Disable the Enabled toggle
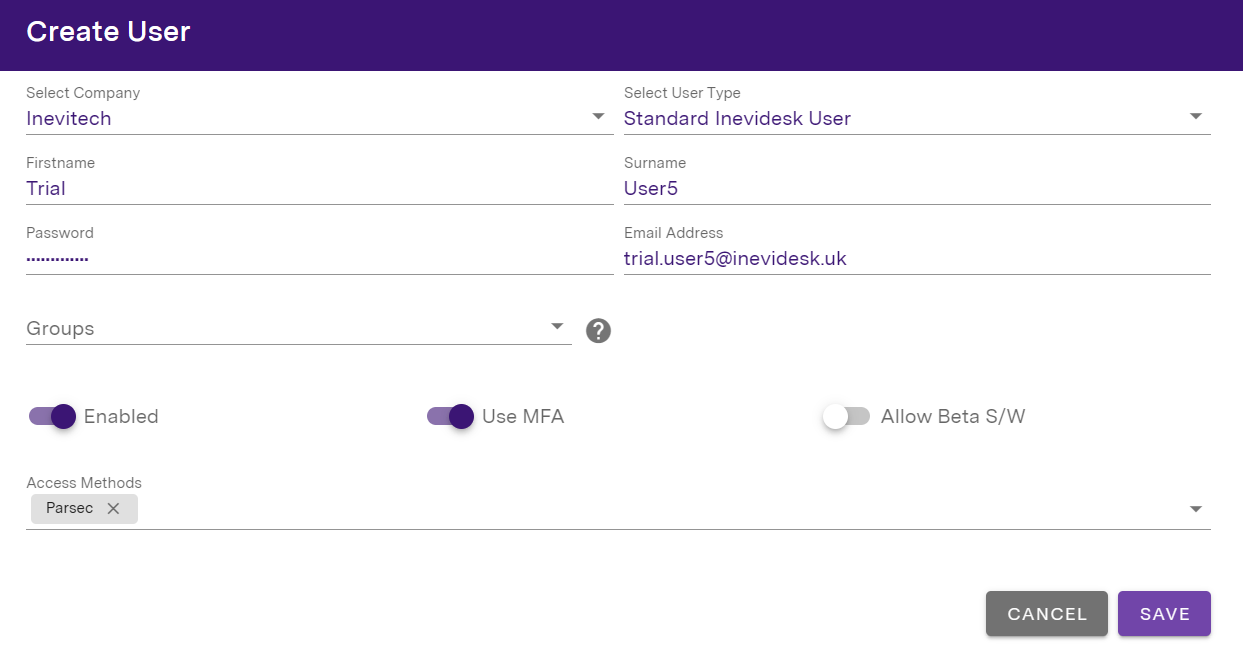The height and width of the screenshot is (646, 1243). [x=51, y=416]
